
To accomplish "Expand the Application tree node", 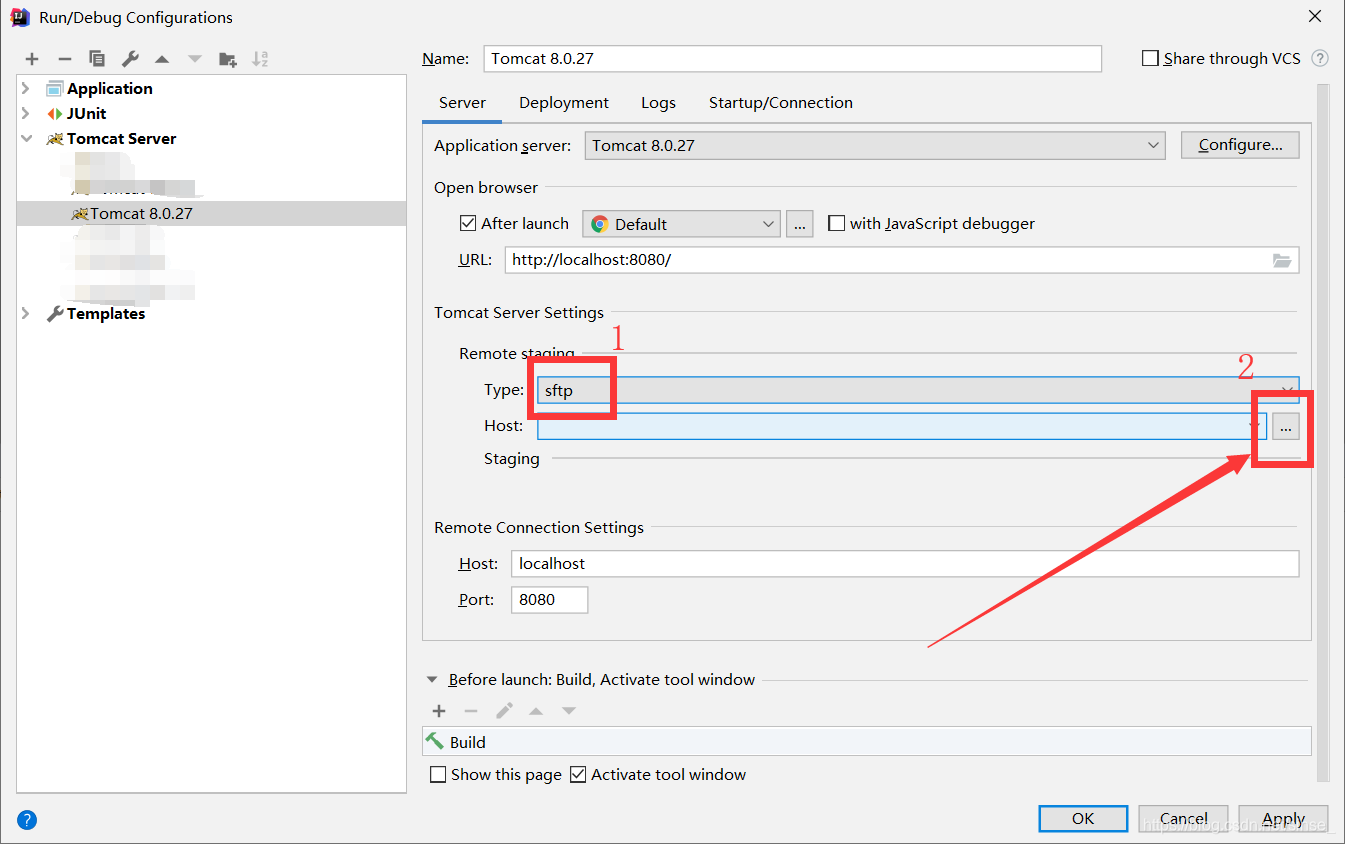I will 26,89.
